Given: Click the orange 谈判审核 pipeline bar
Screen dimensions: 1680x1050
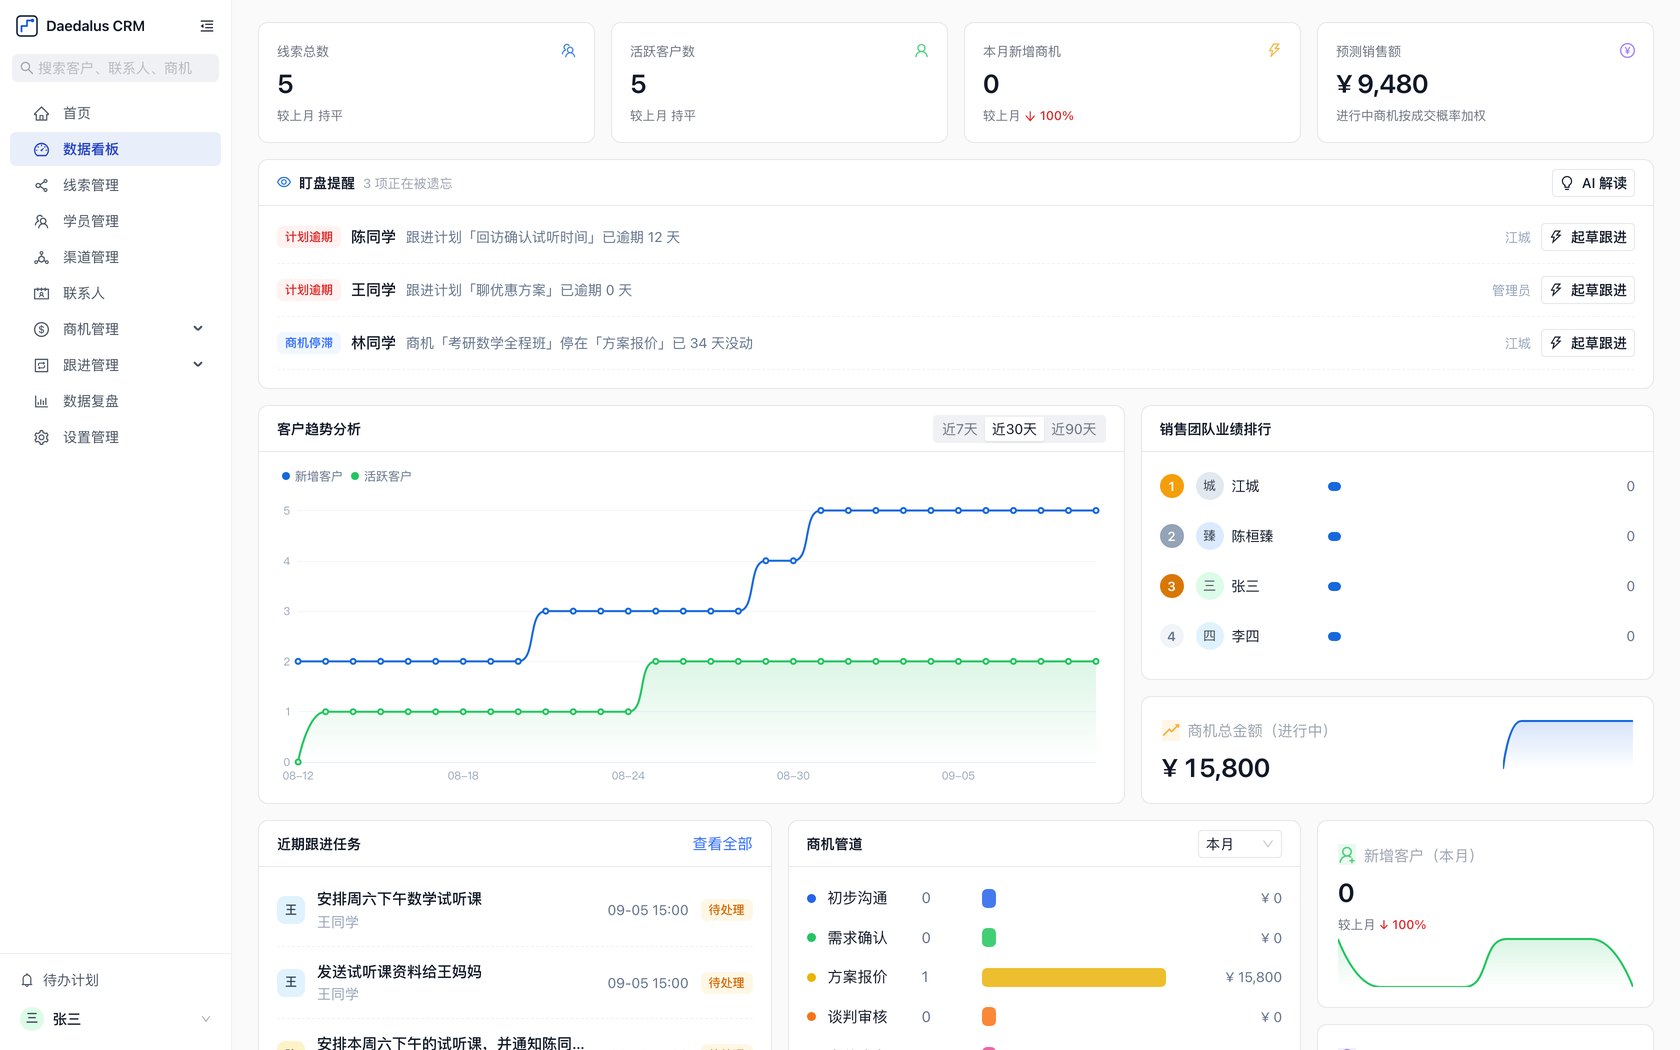Looking at the screenshot, I should click(989, 1017).
